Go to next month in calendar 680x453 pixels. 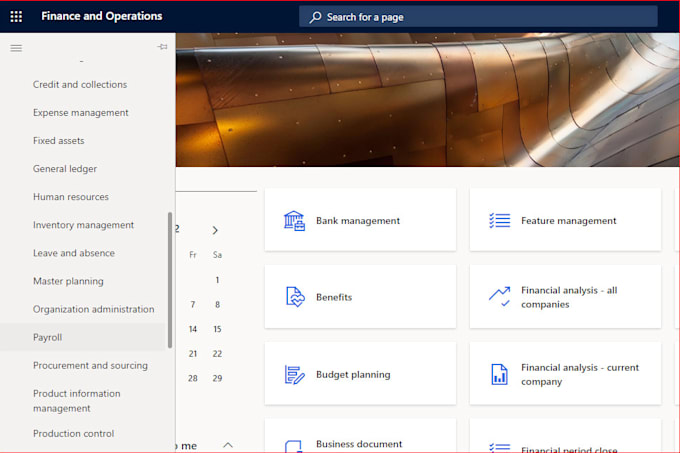(214, 230)
